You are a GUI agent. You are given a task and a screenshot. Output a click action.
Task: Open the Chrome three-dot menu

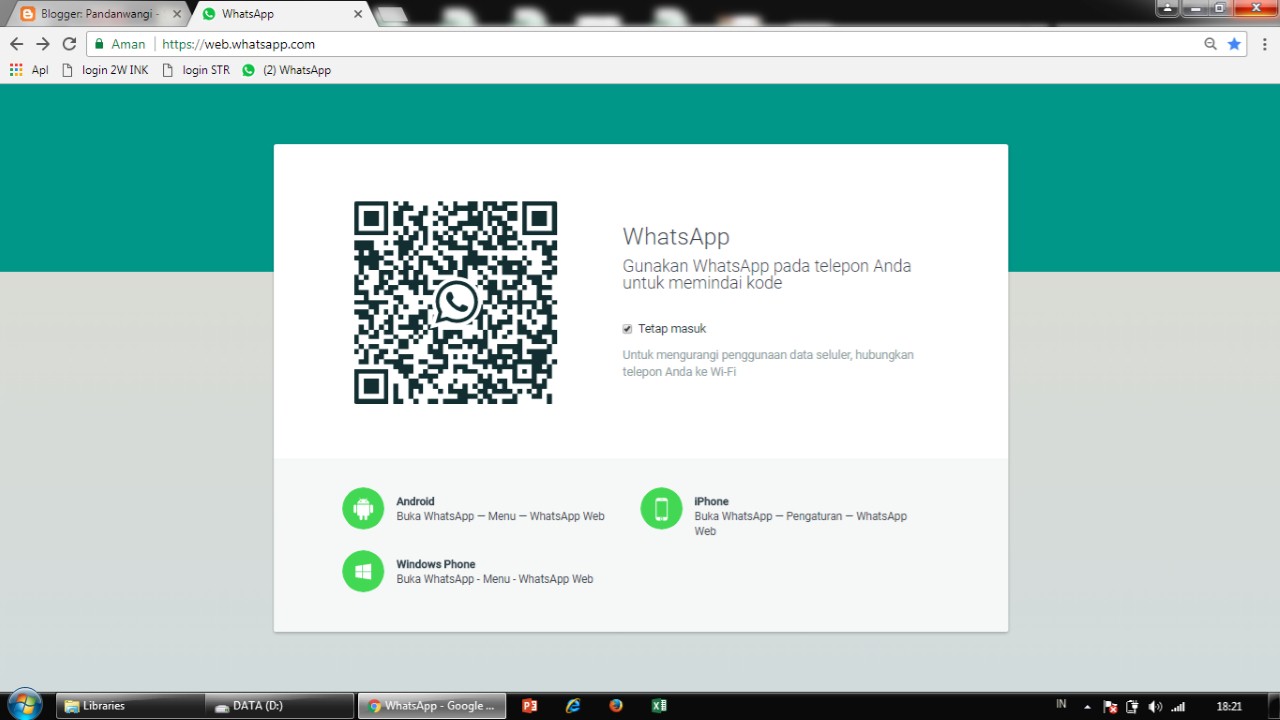tap(1264, 44)
